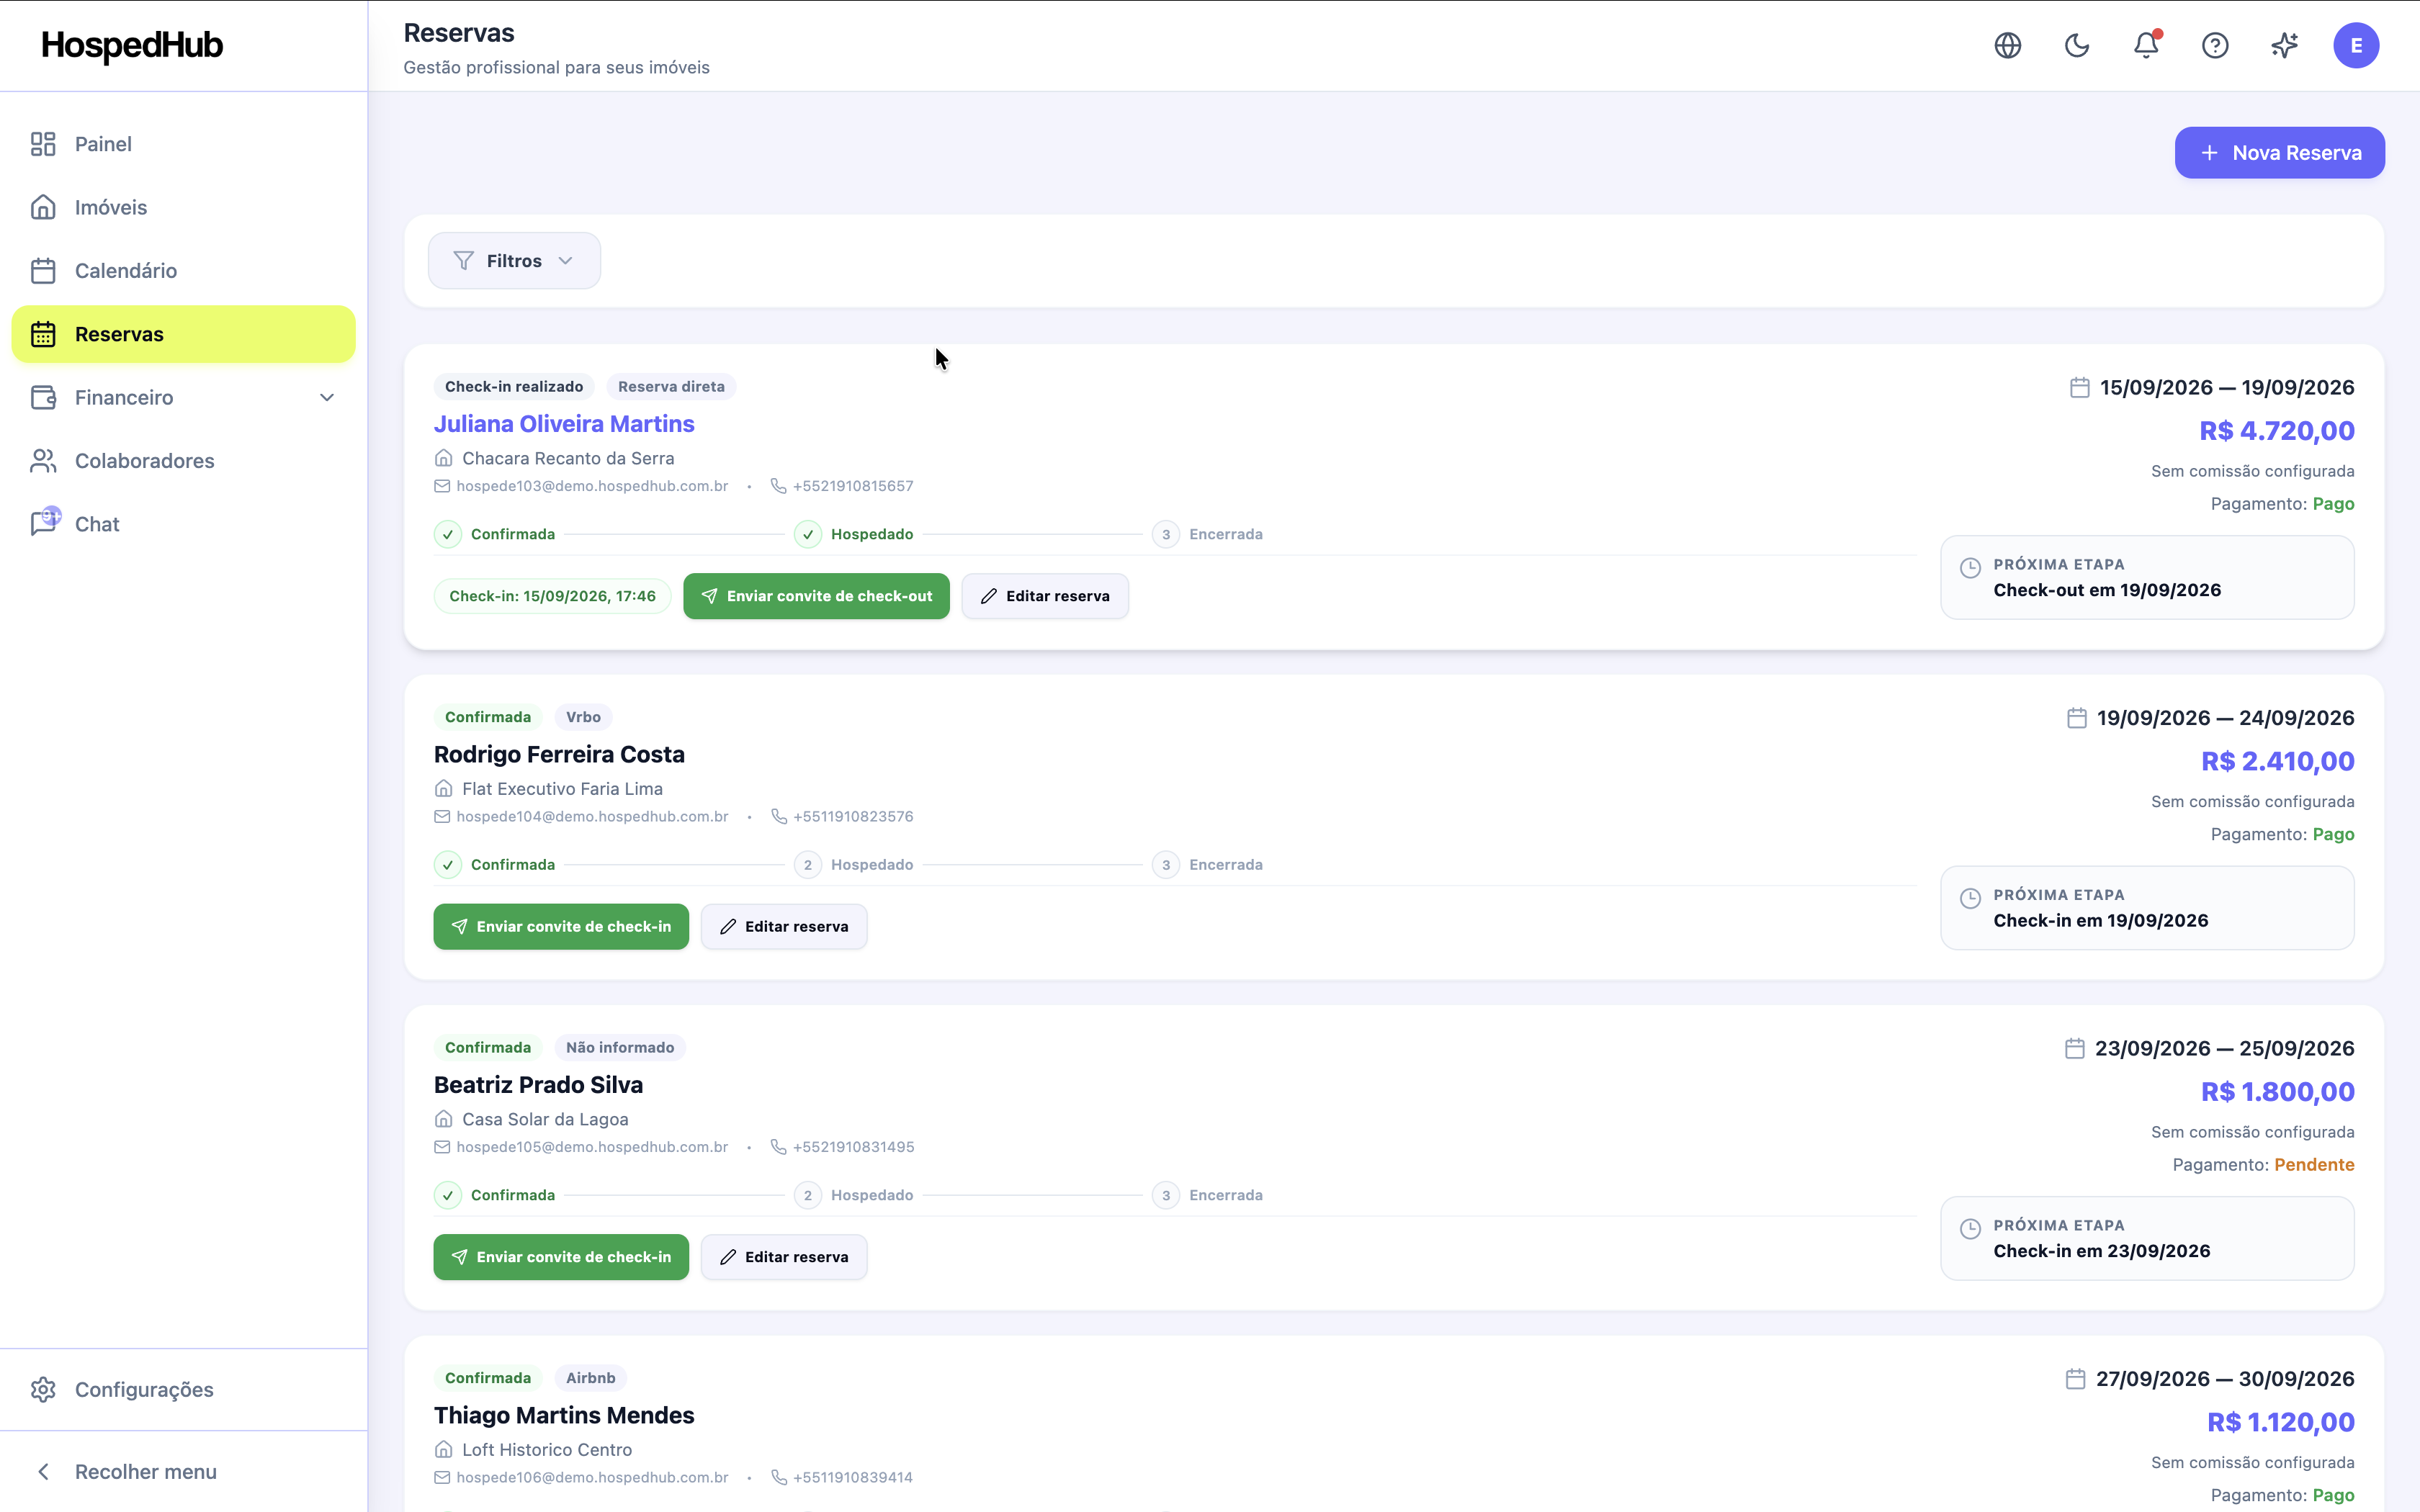Click the Calendário calendar icon
The image size is (2420, 1512).
tap(43, 271)
